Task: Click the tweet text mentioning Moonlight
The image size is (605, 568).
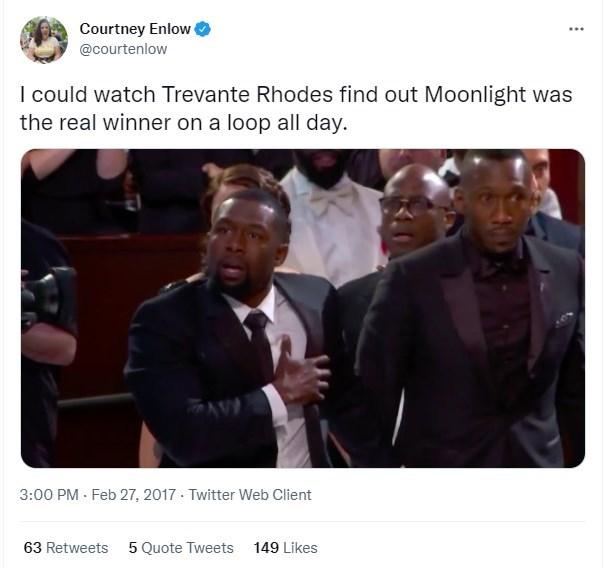Action: point(296,108)
